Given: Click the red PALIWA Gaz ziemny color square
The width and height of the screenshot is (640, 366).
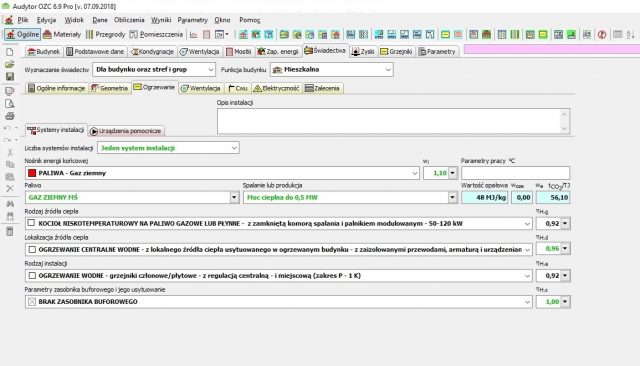Looking at the screenshot, I should tap(32, 173).
